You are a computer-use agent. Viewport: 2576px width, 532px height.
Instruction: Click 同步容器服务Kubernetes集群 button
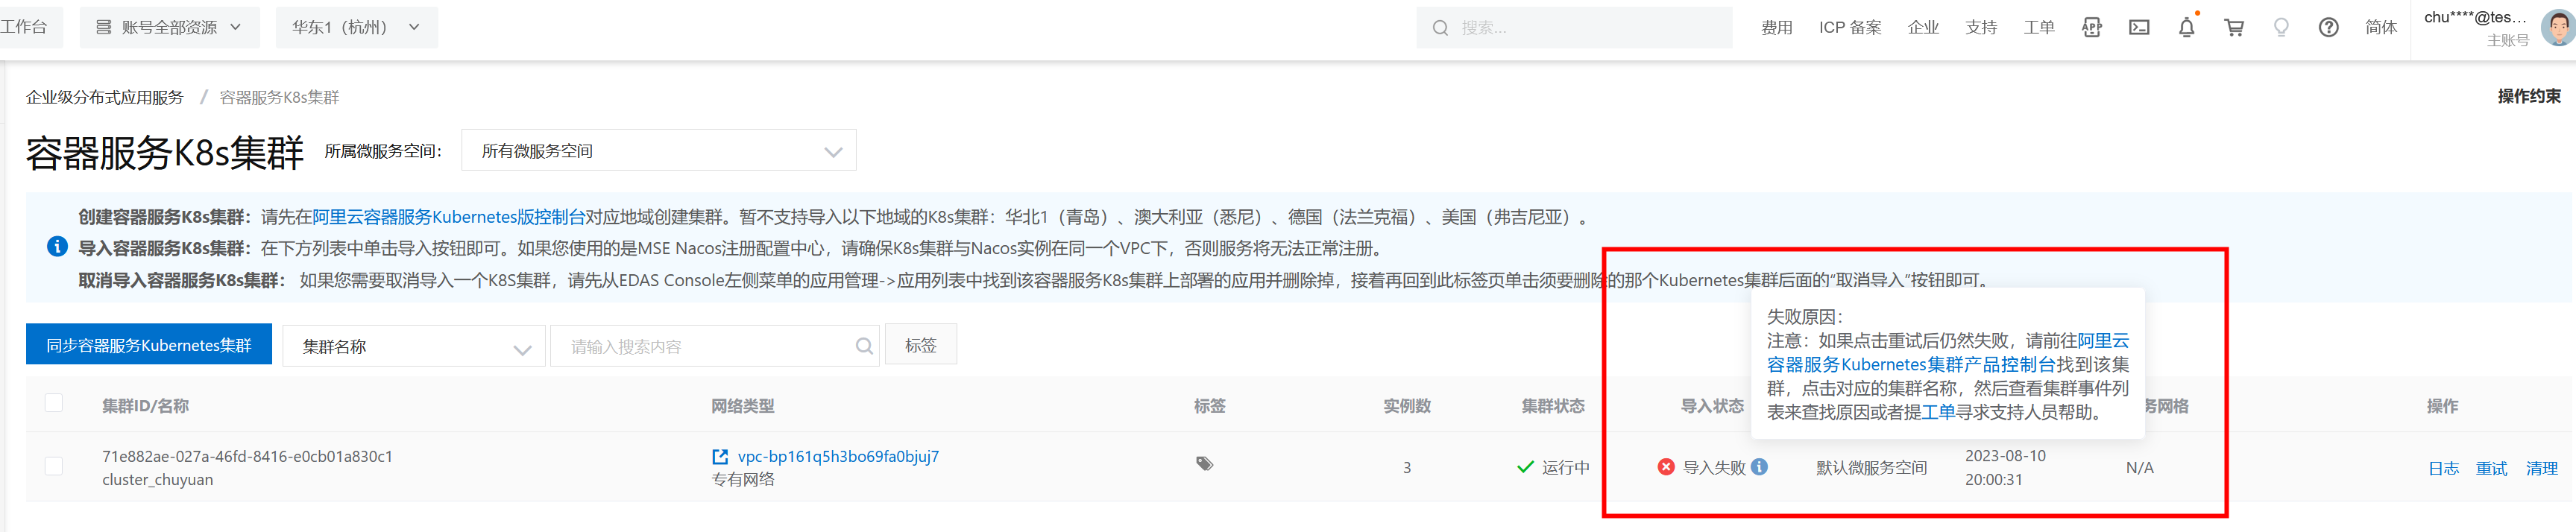149,345
